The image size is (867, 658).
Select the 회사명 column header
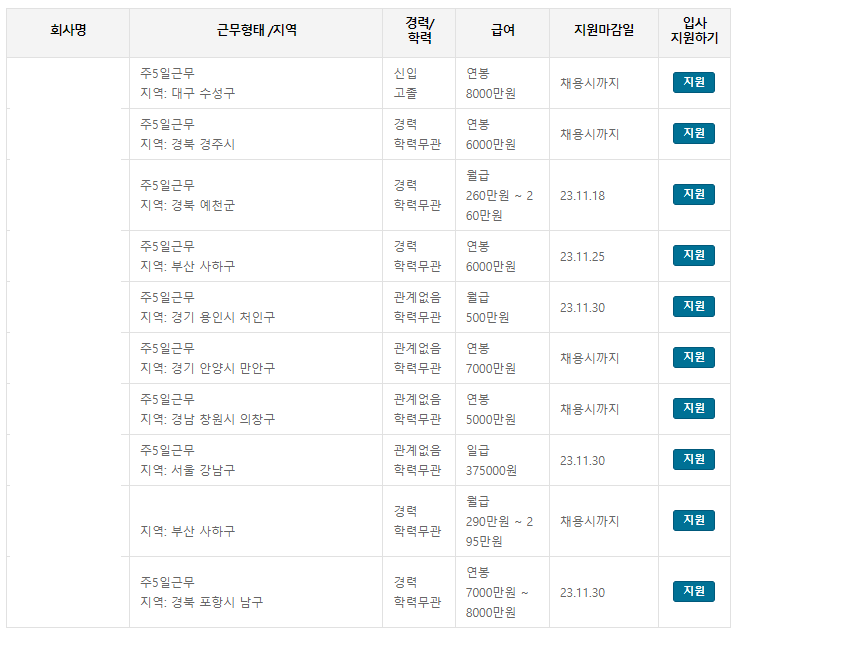click(x=68, y=33)
